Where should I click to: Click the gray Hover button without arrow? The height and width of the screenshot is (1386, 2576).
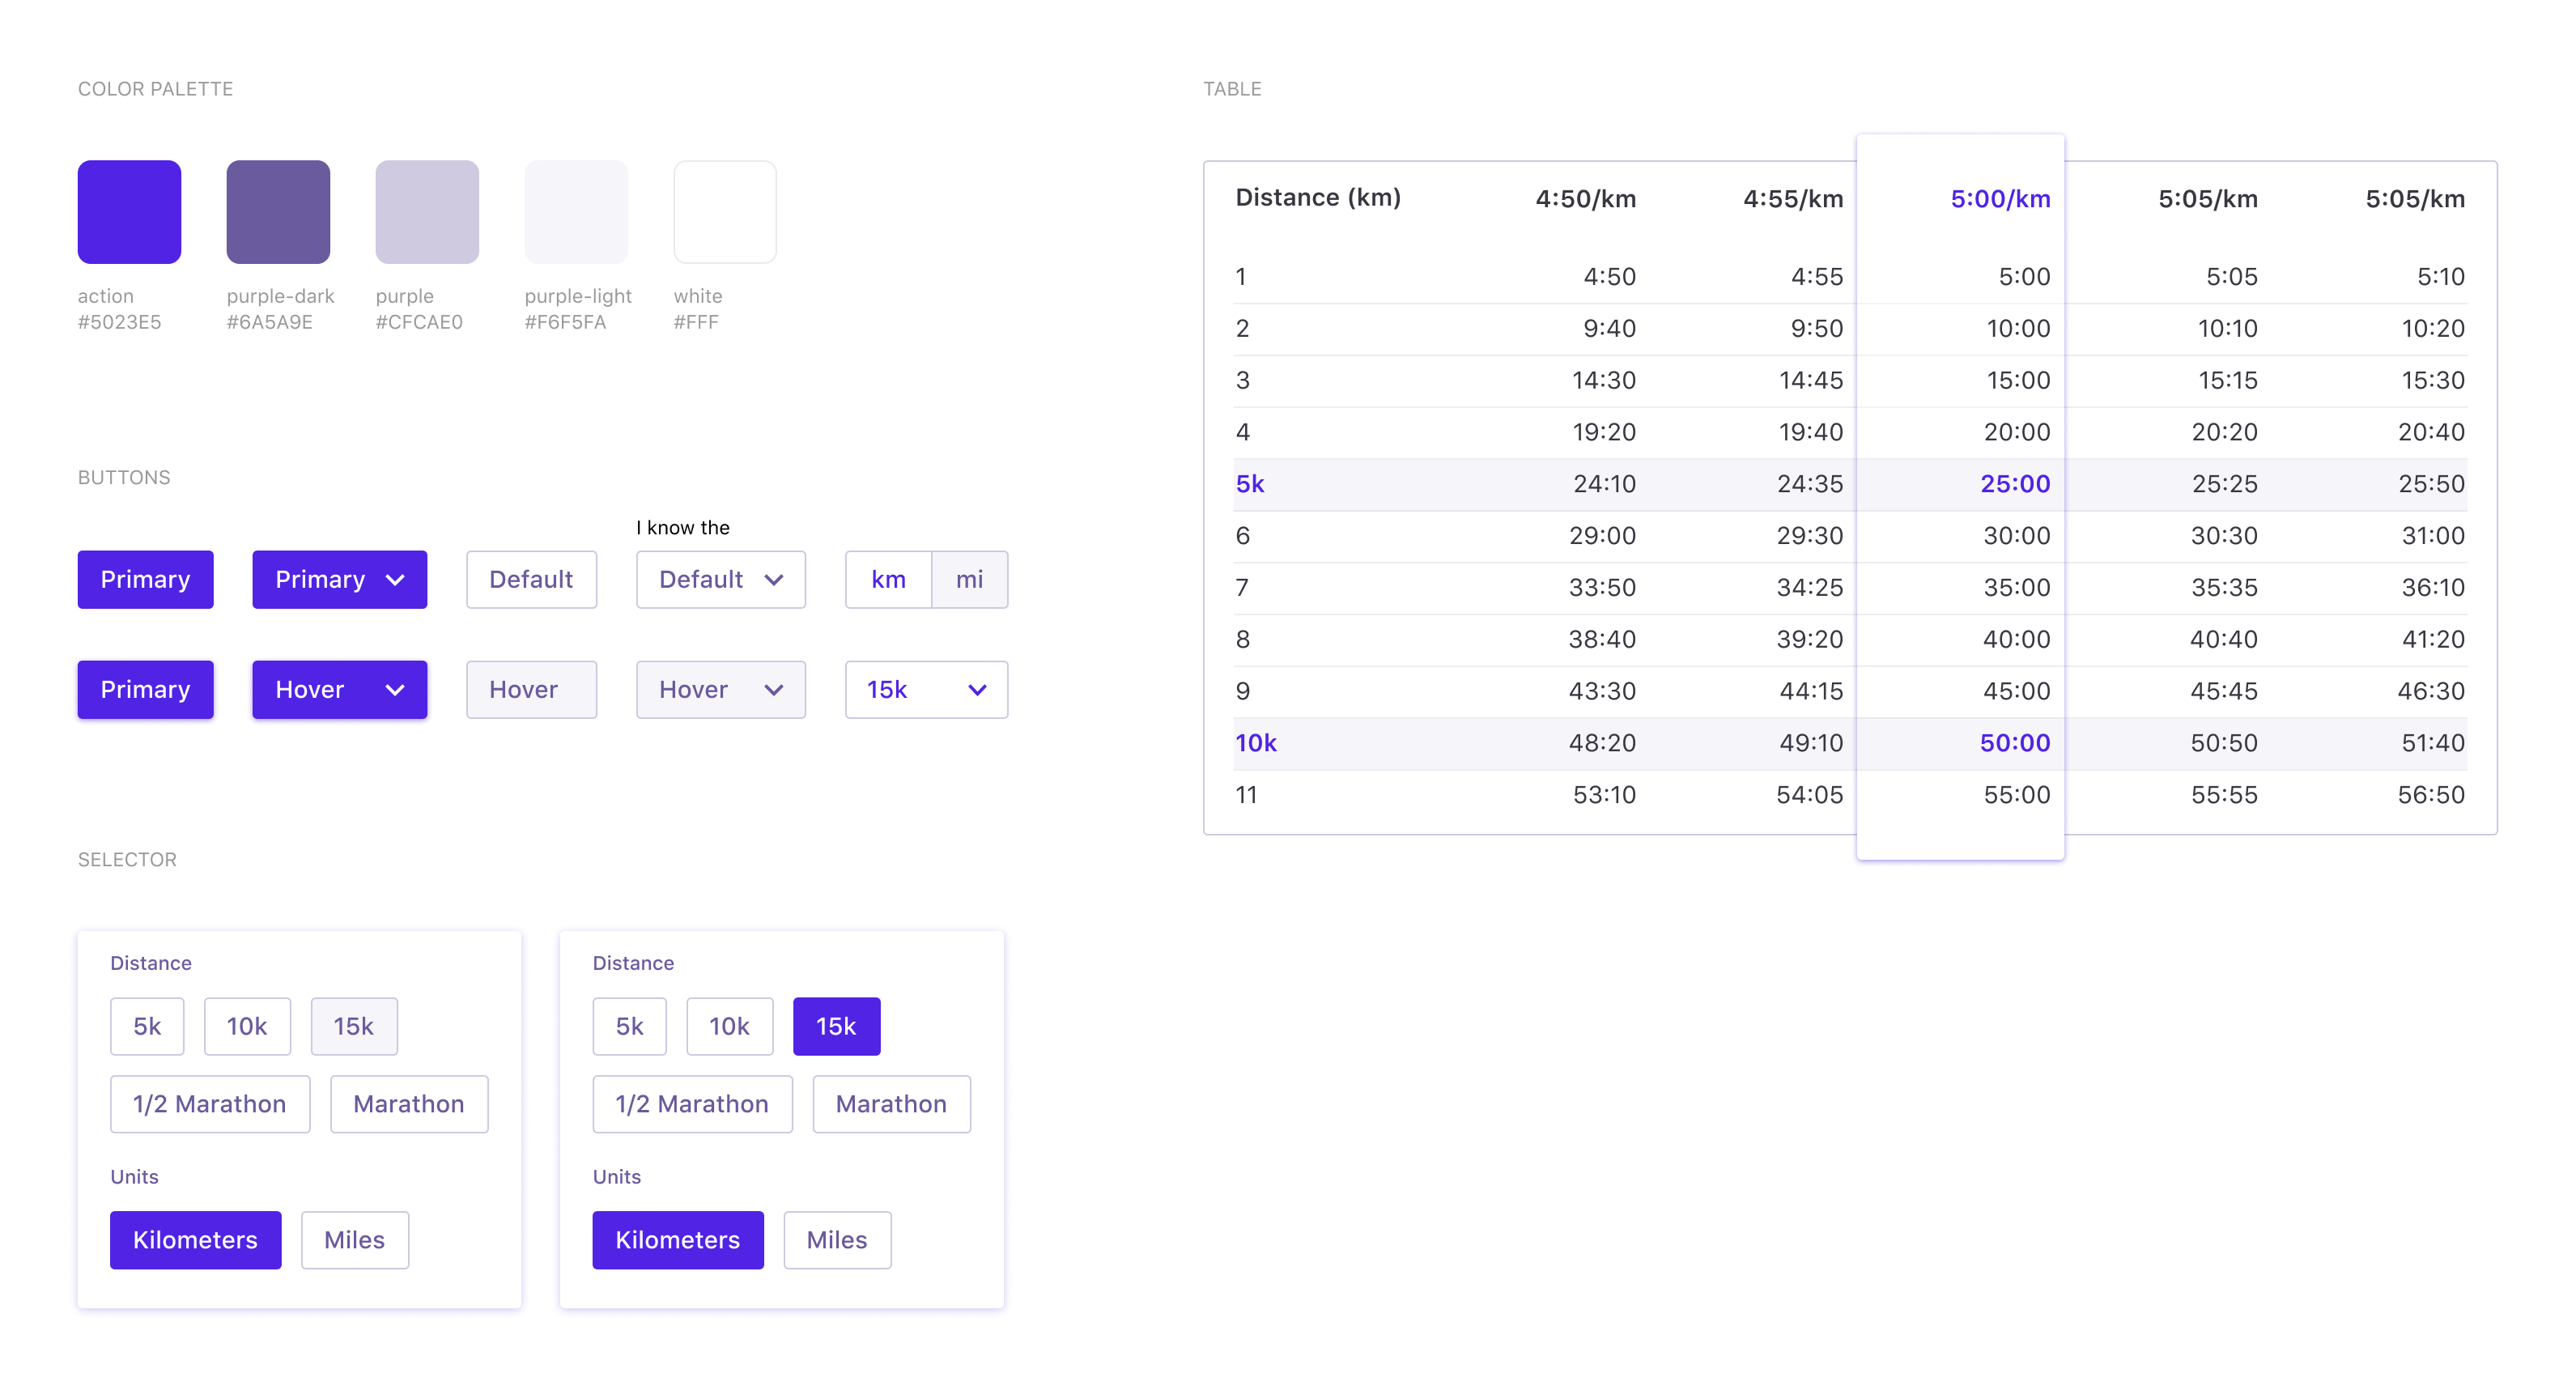pyautogui.click(x=531, y=690)
